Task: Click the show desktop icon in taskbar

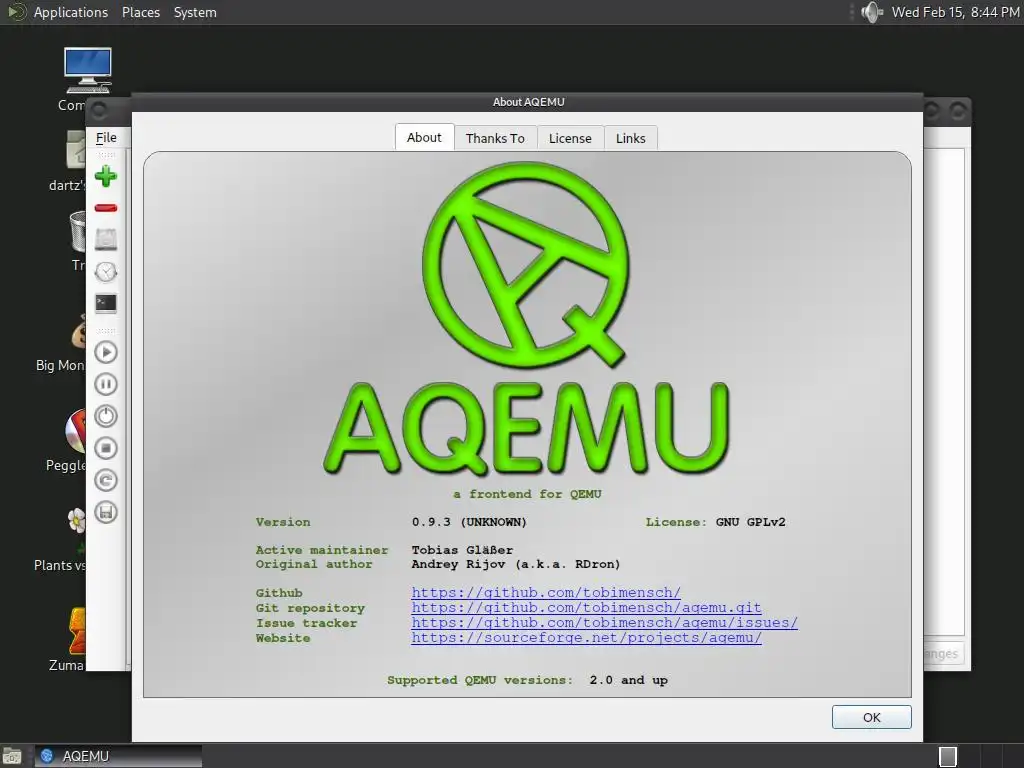Action: [12, 756]
